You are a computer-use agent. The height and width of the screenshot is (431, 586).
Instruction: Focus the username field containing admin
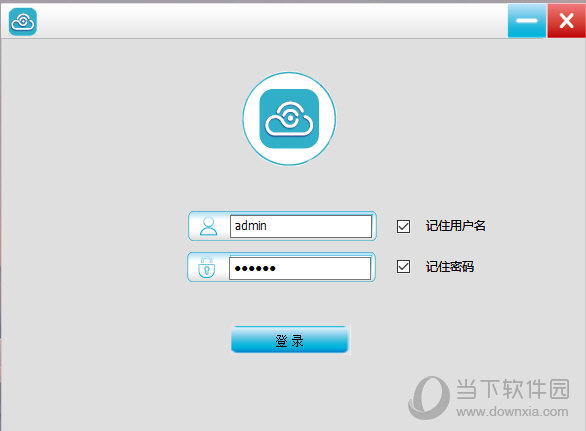[301, 226]
